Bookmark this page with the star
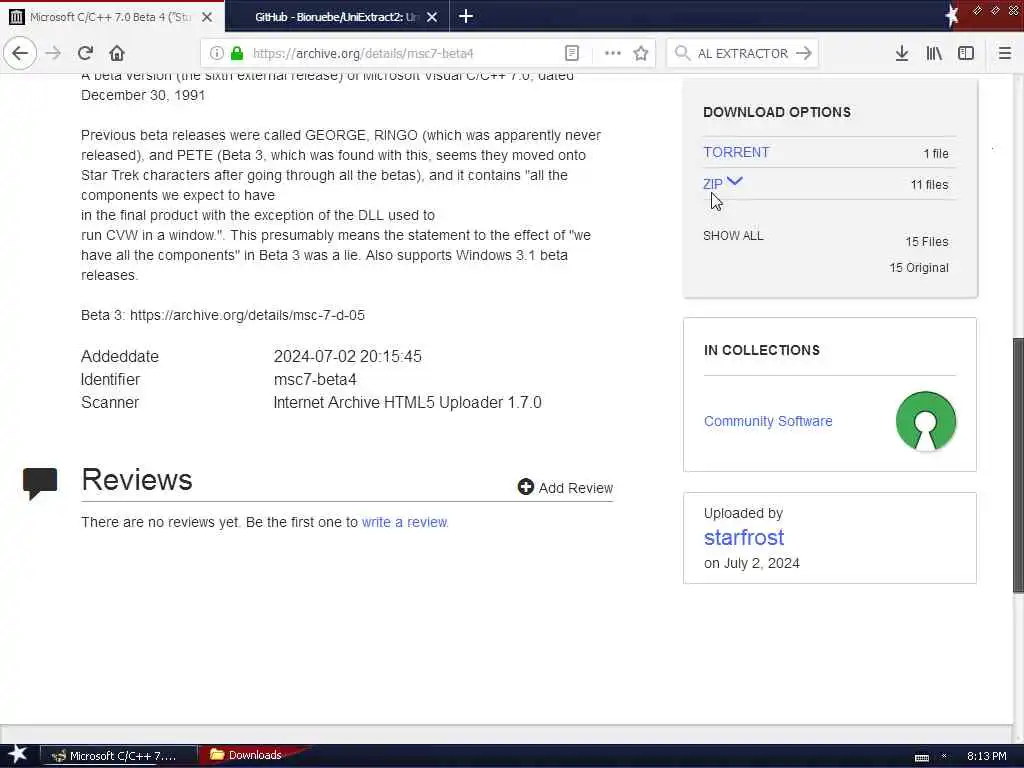 tap(641, 53)
